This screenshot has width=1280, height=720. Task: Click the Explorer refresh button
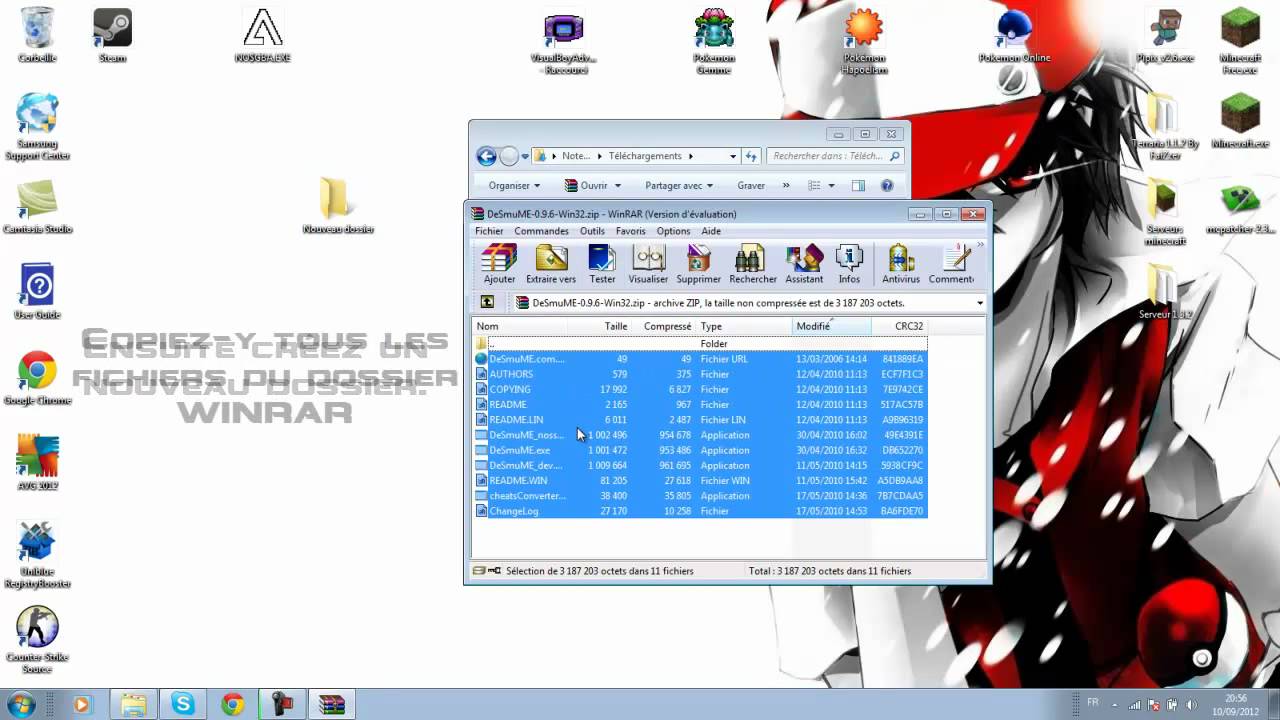coord(751,156)
